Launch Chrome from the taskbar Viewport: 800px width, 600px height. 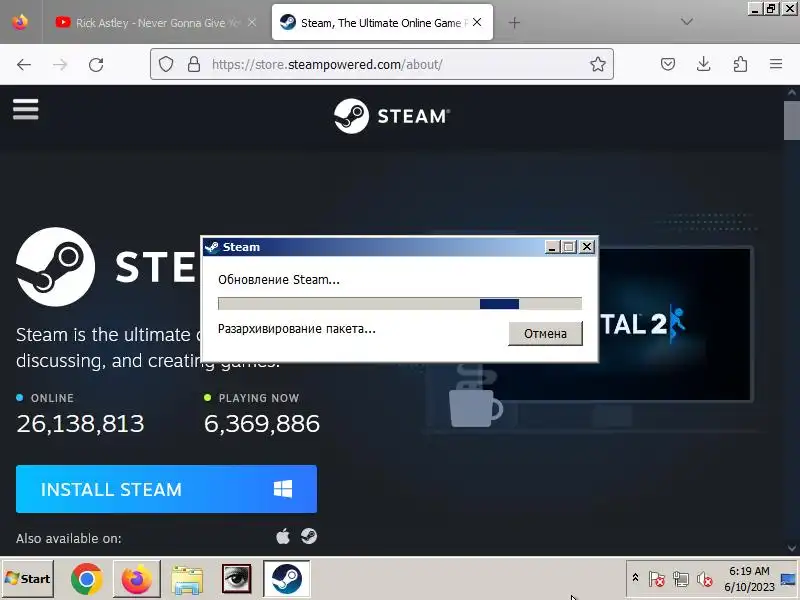(87, 579)
